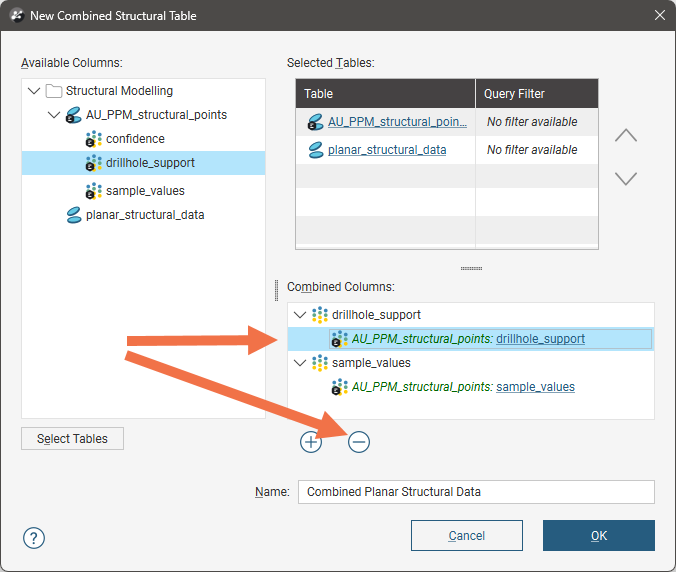Collapse the AU_PPM_structural_points tree node
The height and width of the screenshot is (572, 676).
coord(55,115)
